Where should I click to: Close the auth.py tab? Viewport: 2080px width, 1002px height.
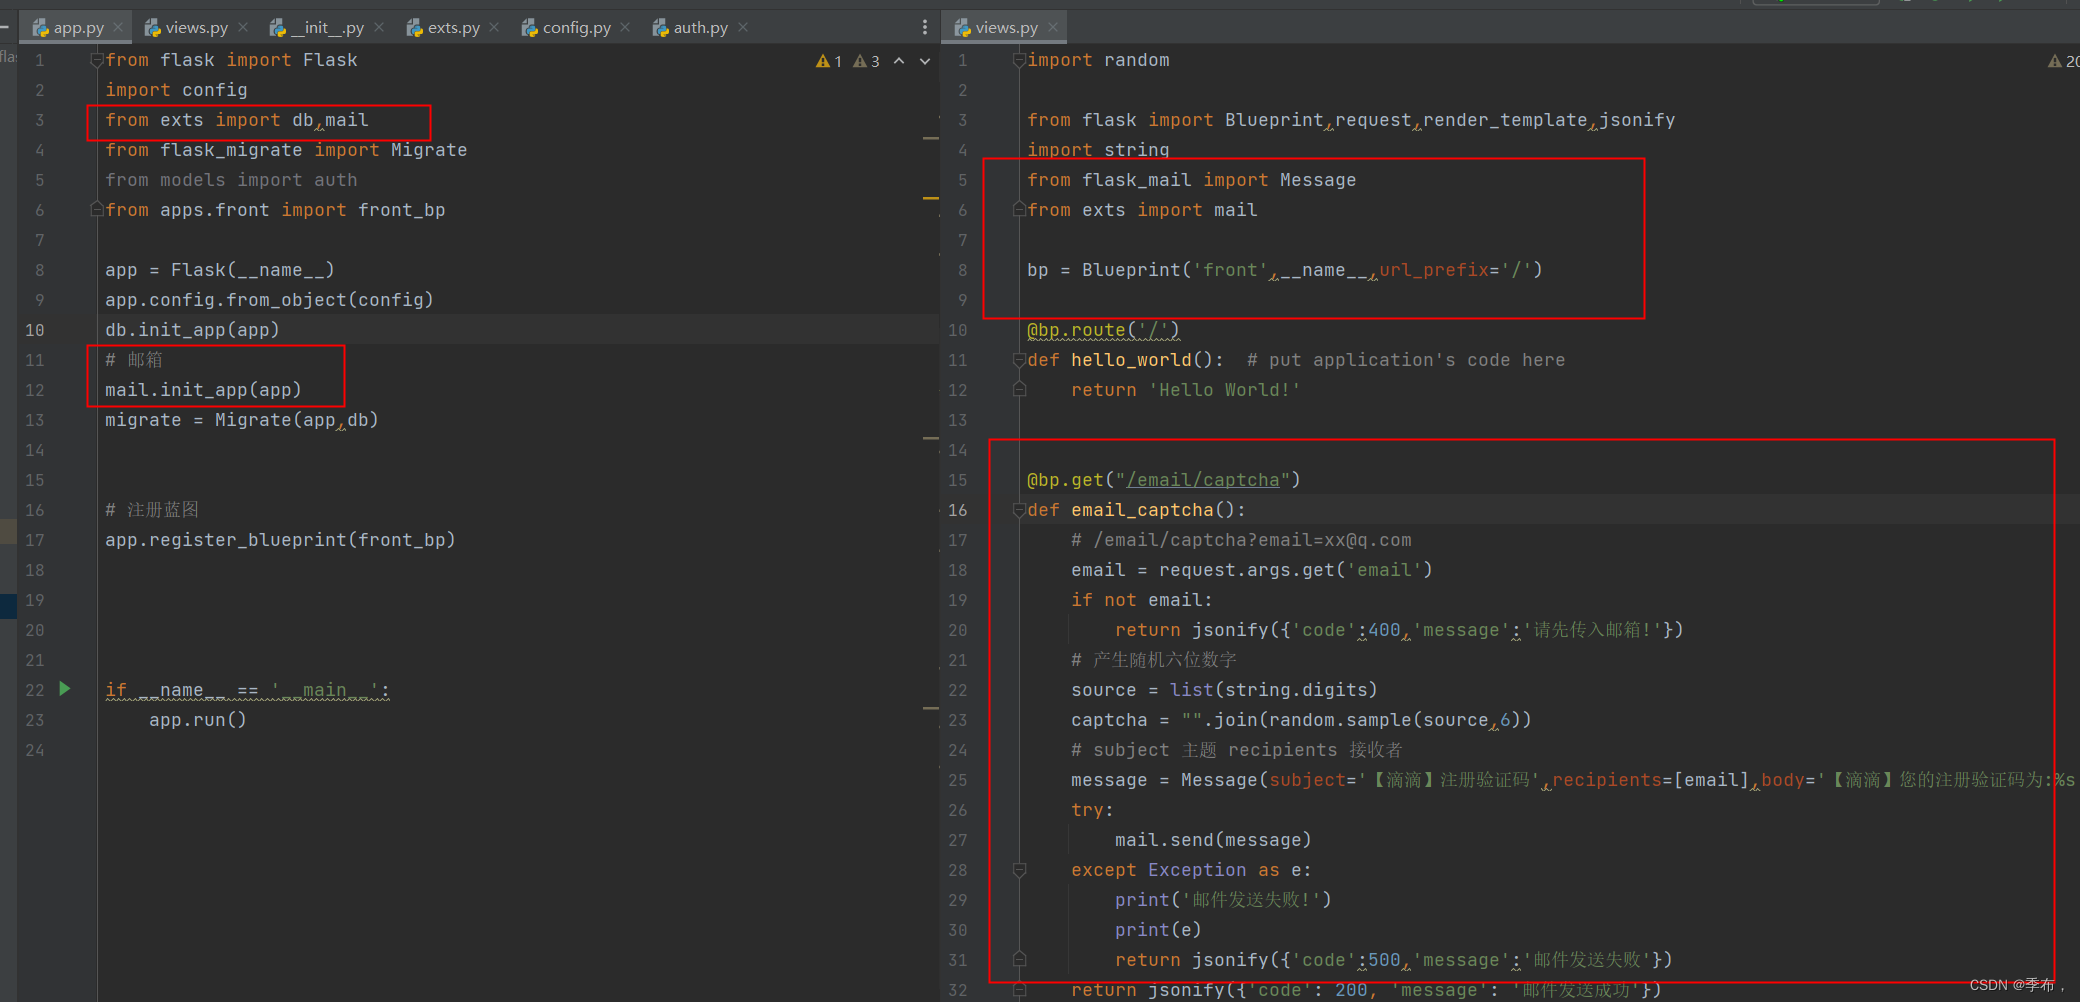pyautogui.click(x=743, y=28)
